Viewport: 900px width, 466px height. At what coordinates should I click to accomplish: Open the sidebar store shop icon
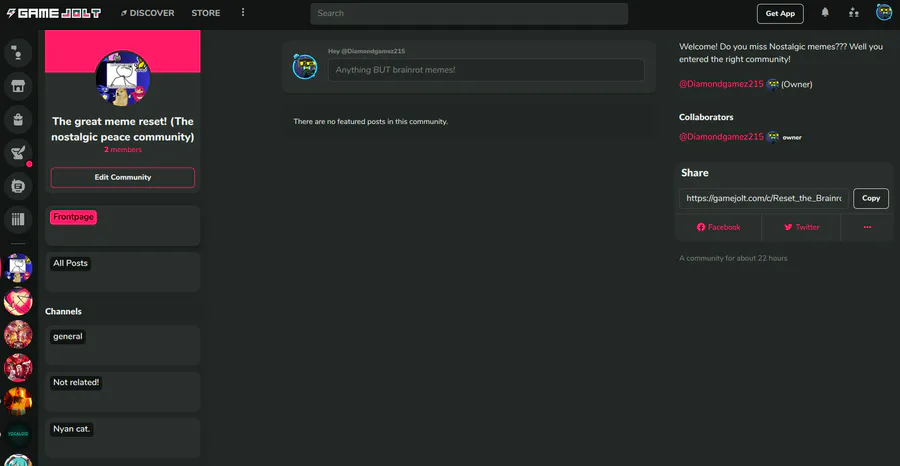tap(18, 87)
